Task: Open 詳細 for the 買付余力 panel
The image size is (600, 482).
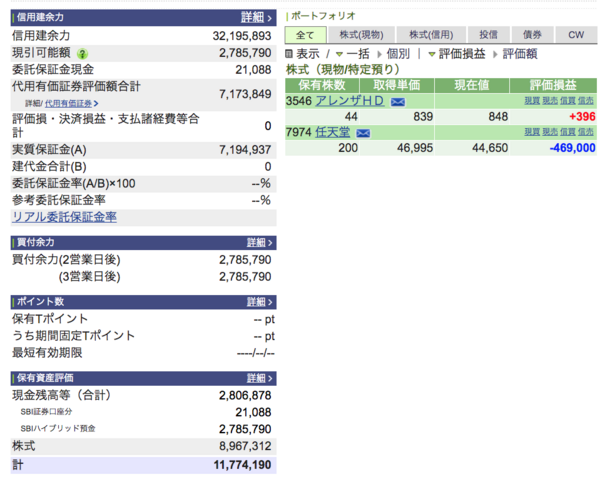Action: tap(259, 243)
